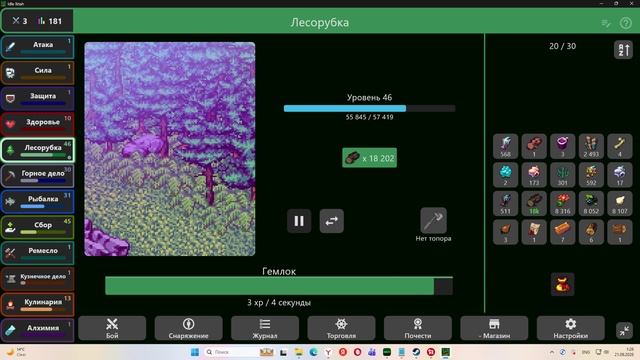Open the Снаряжение screen

coord(188,328)
